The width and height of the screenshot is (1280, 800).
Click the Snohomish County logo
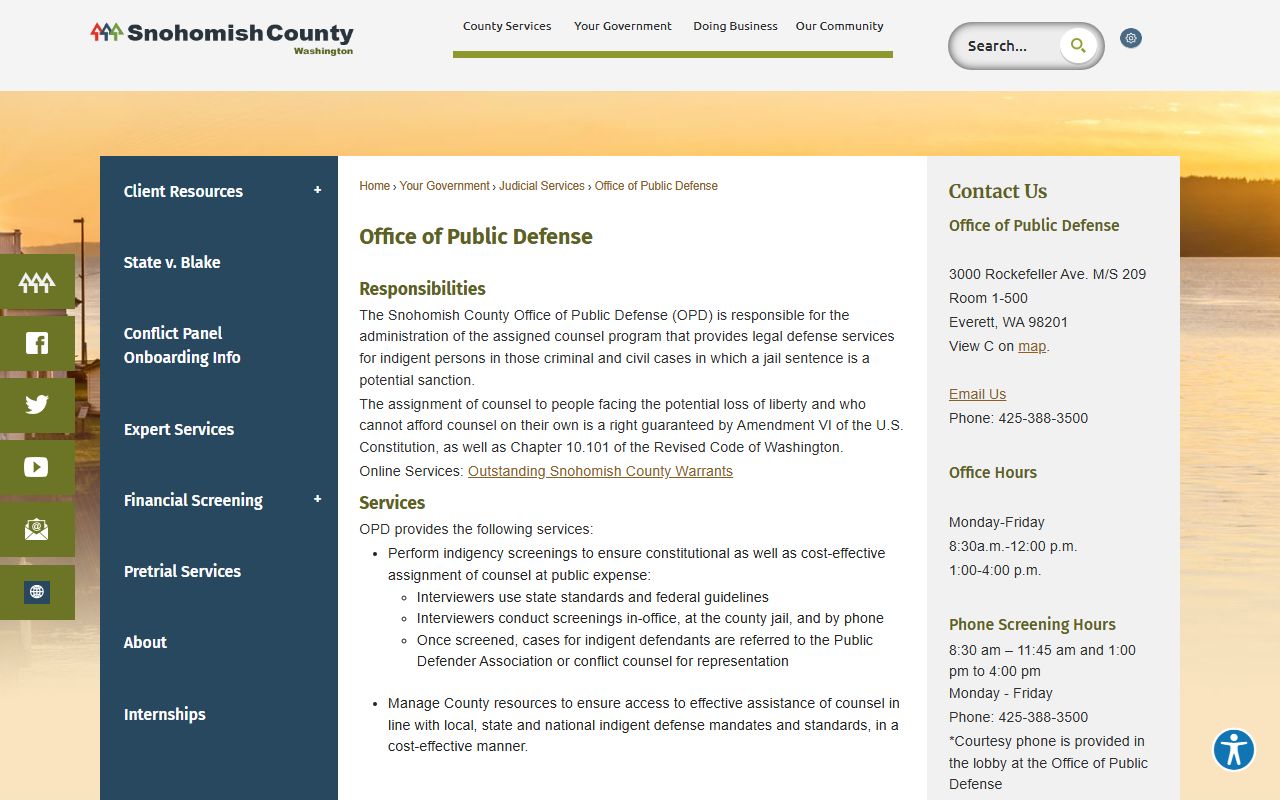pos(222,37)
